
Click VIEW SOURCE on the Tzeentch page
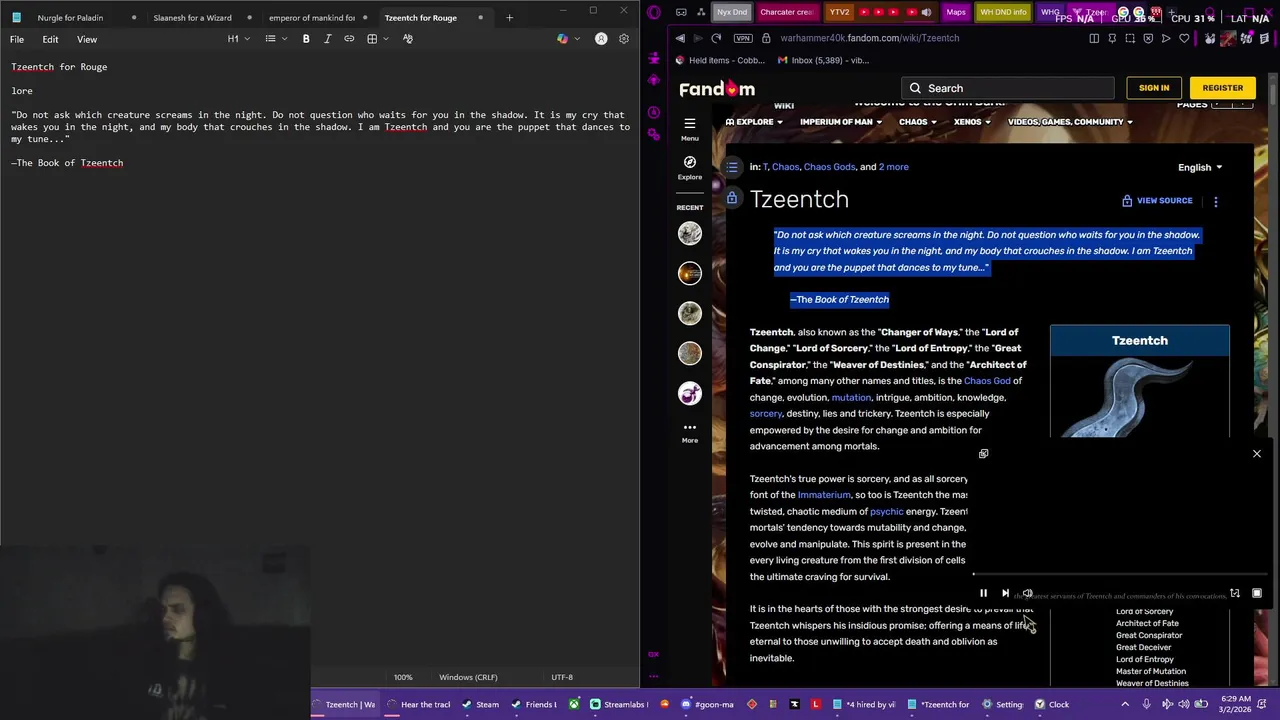(1157, 201)
